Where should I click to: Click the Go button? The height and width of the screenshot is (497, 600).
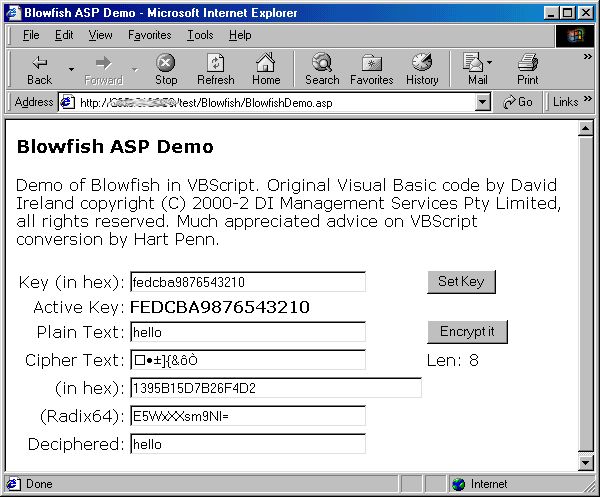(x=518, y=102)
